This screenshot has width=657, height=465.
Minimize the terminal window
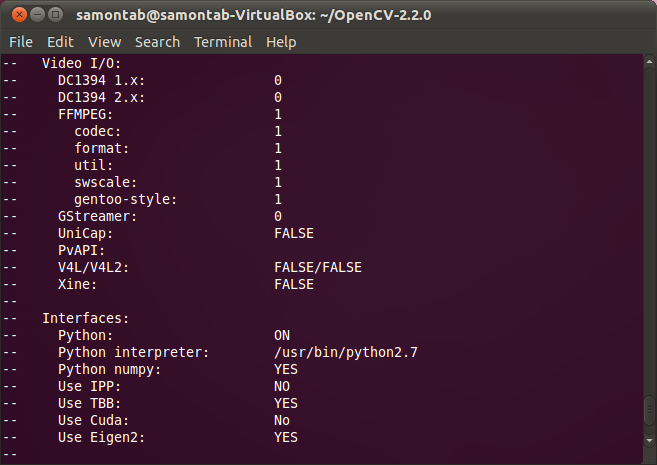pyautogui.click(x=37, y=15)
